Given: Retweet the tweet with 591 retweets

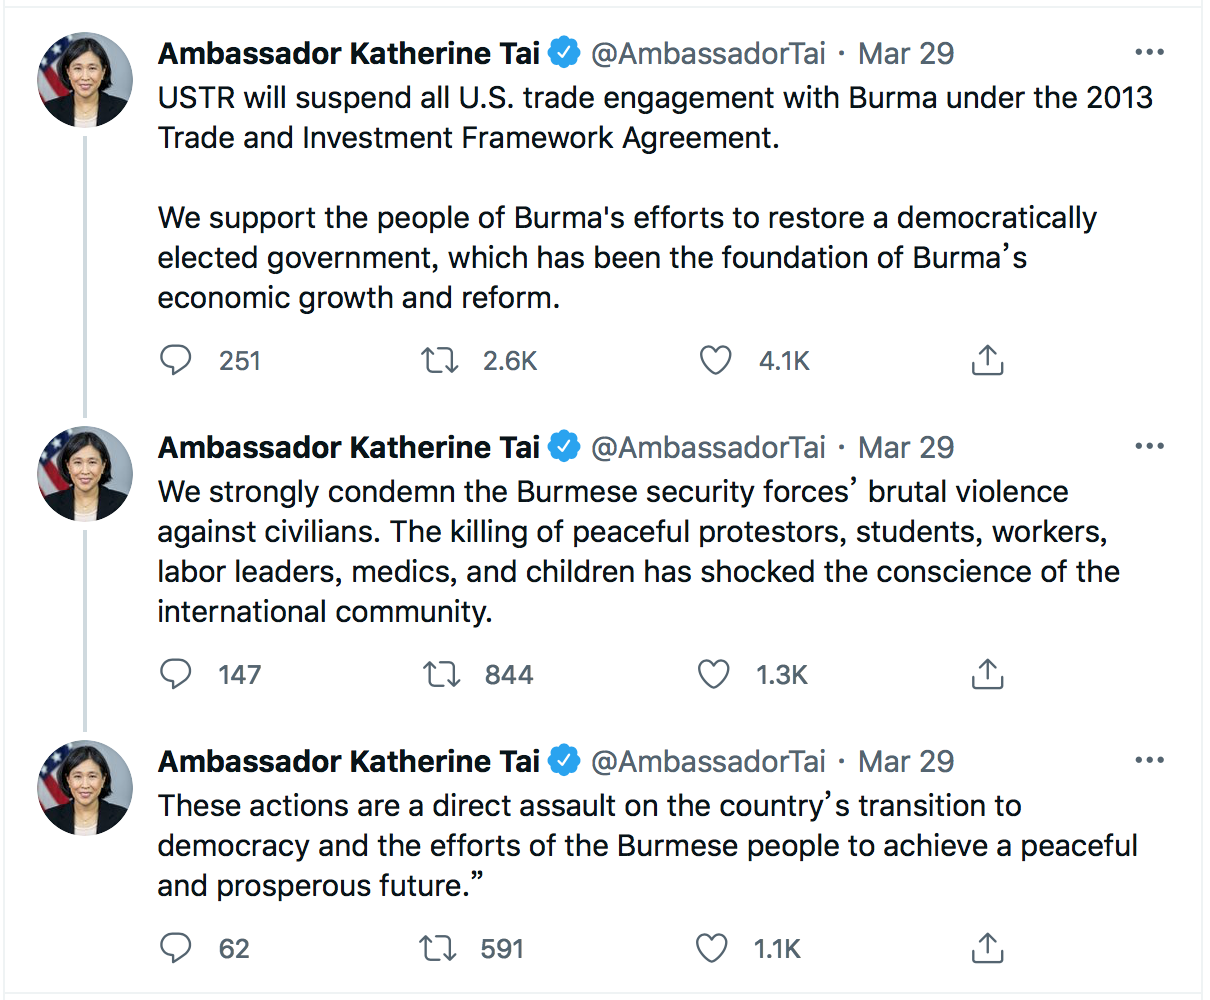Looking at the screenshot, I should (439, 948).
